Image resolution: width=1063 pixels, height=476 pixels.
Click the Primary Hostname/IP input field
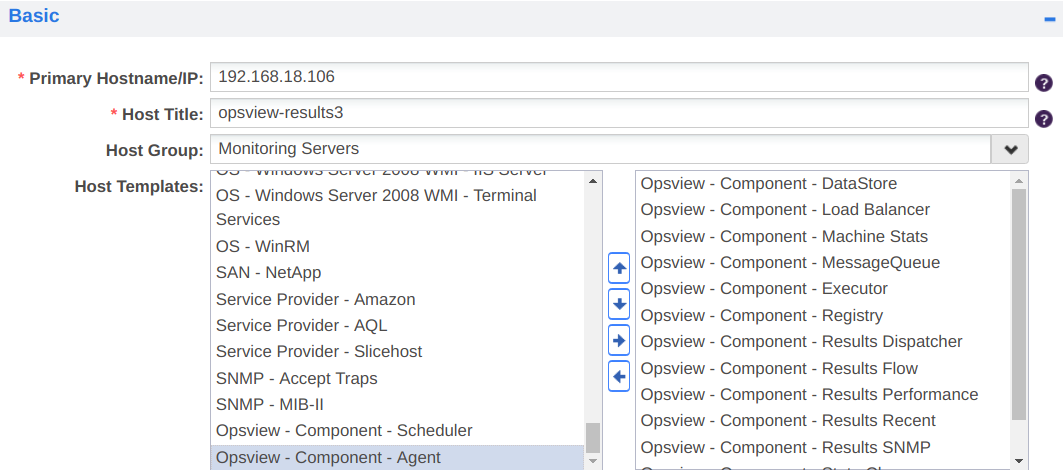[619, 77]
